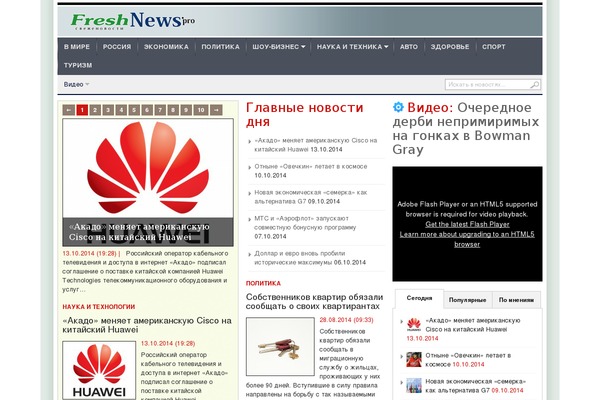Go to slide 8 in pagination

(x=173, y=110)
